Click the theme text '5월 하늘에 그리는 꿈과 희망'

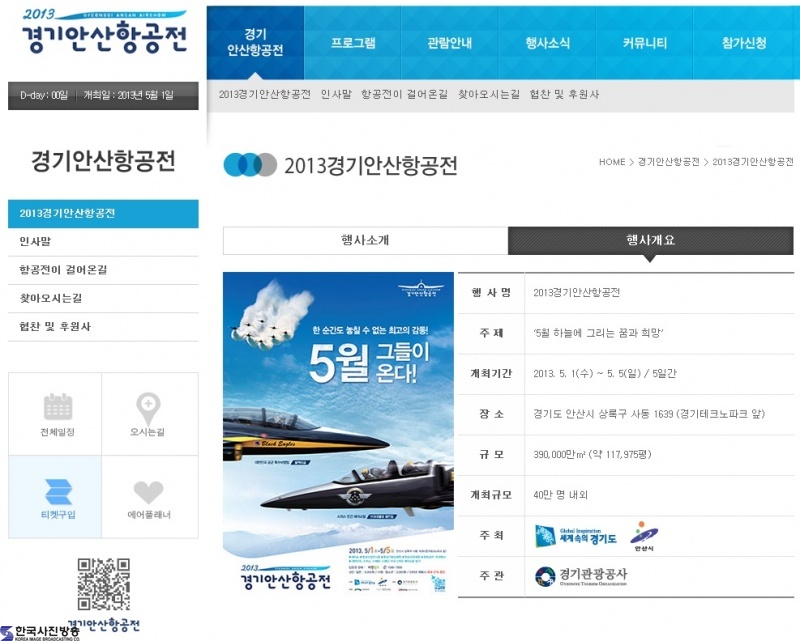click(x=598, y=333)
